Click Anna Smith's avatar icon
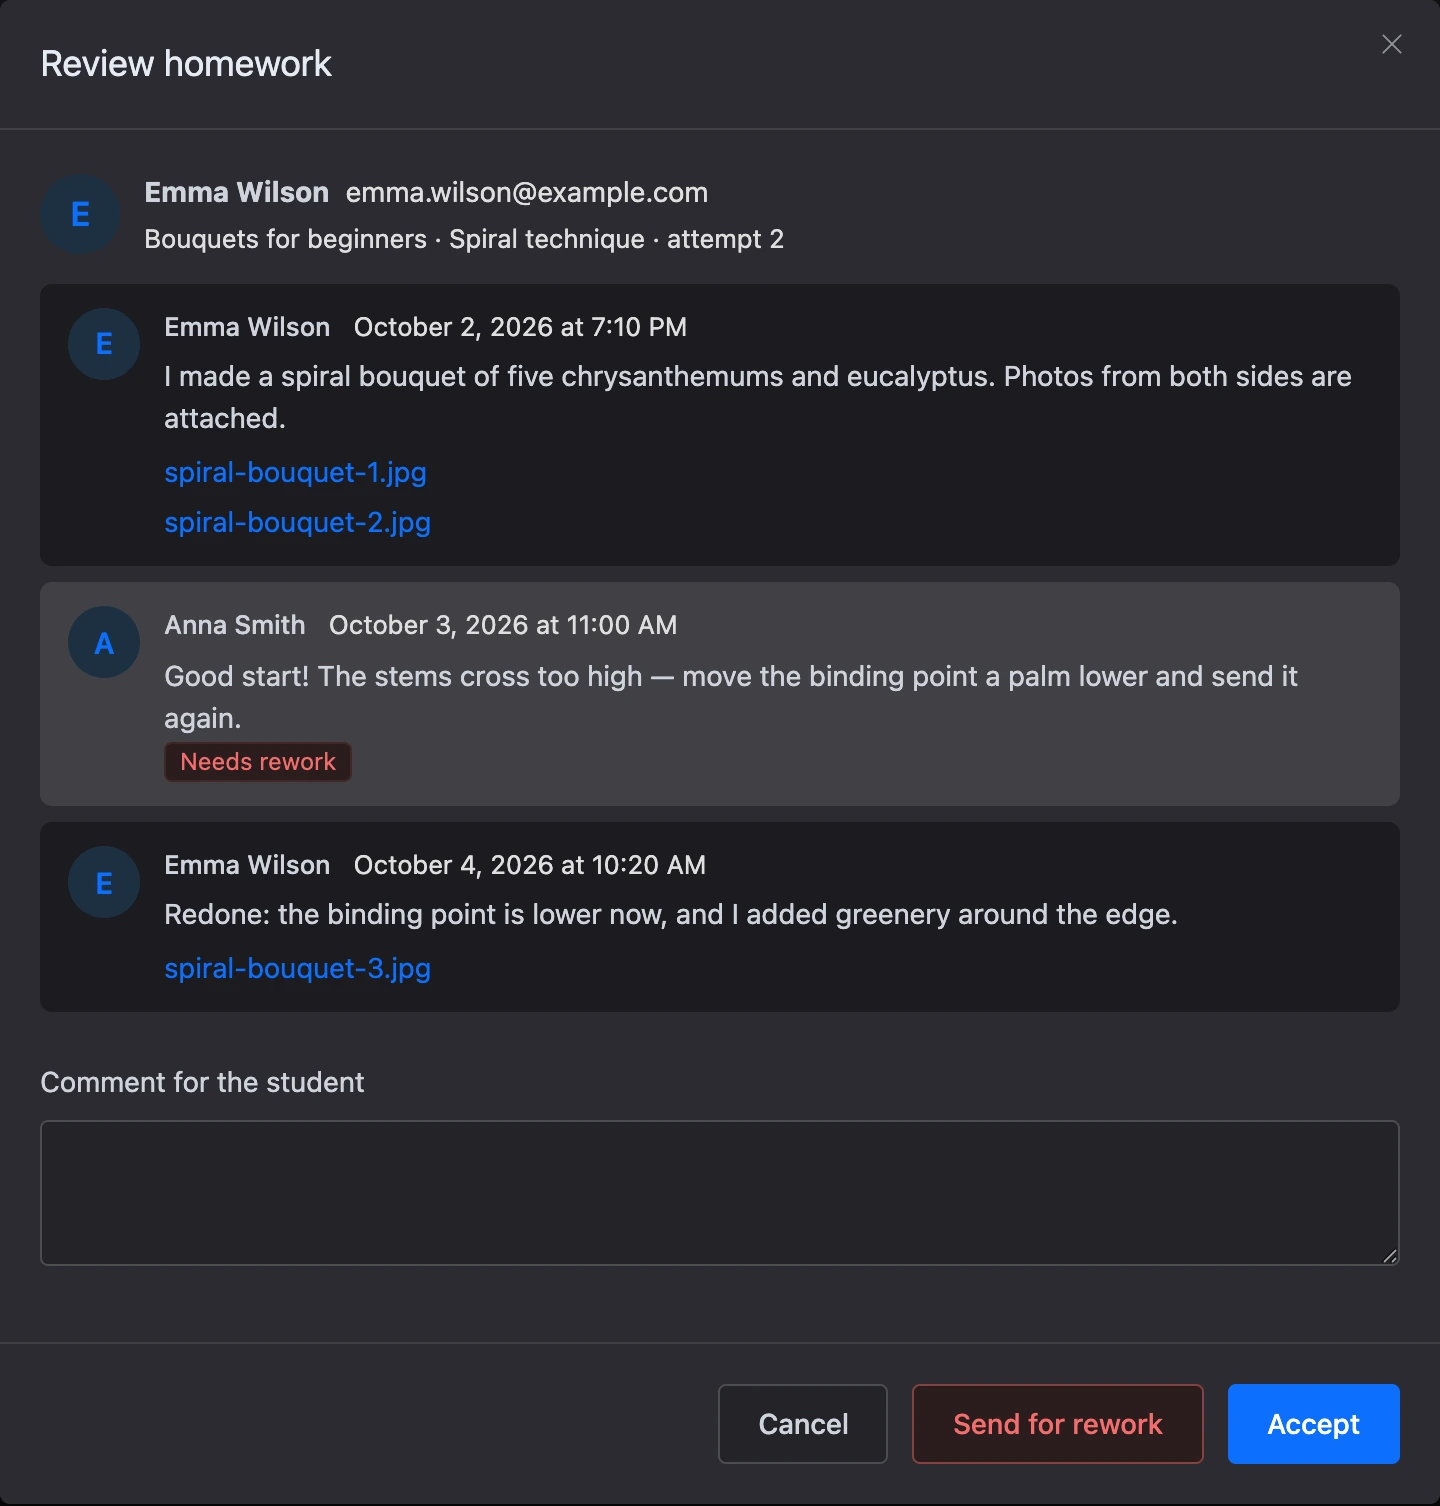The width and height of the screenshot is (1440, 1506). coord(104,642)
